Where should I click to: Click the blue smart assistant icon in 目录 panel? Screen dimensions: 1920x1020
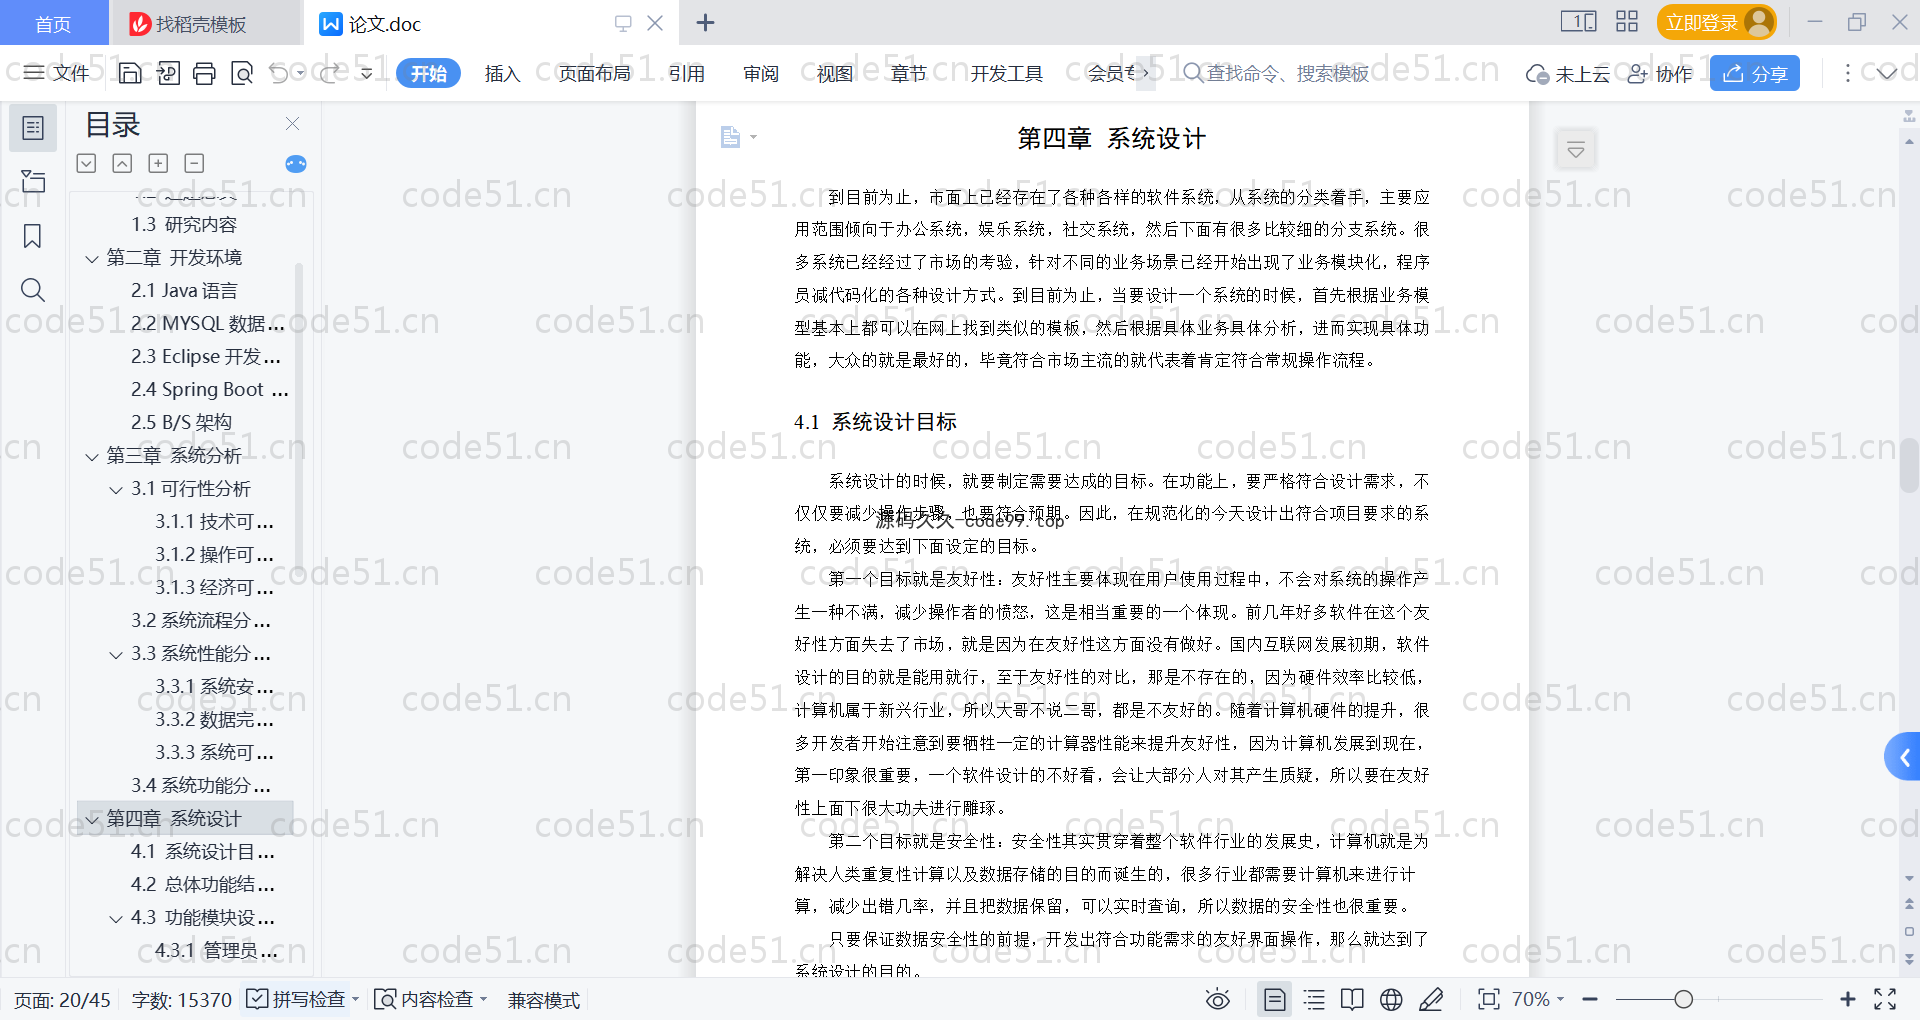(296, 164)
